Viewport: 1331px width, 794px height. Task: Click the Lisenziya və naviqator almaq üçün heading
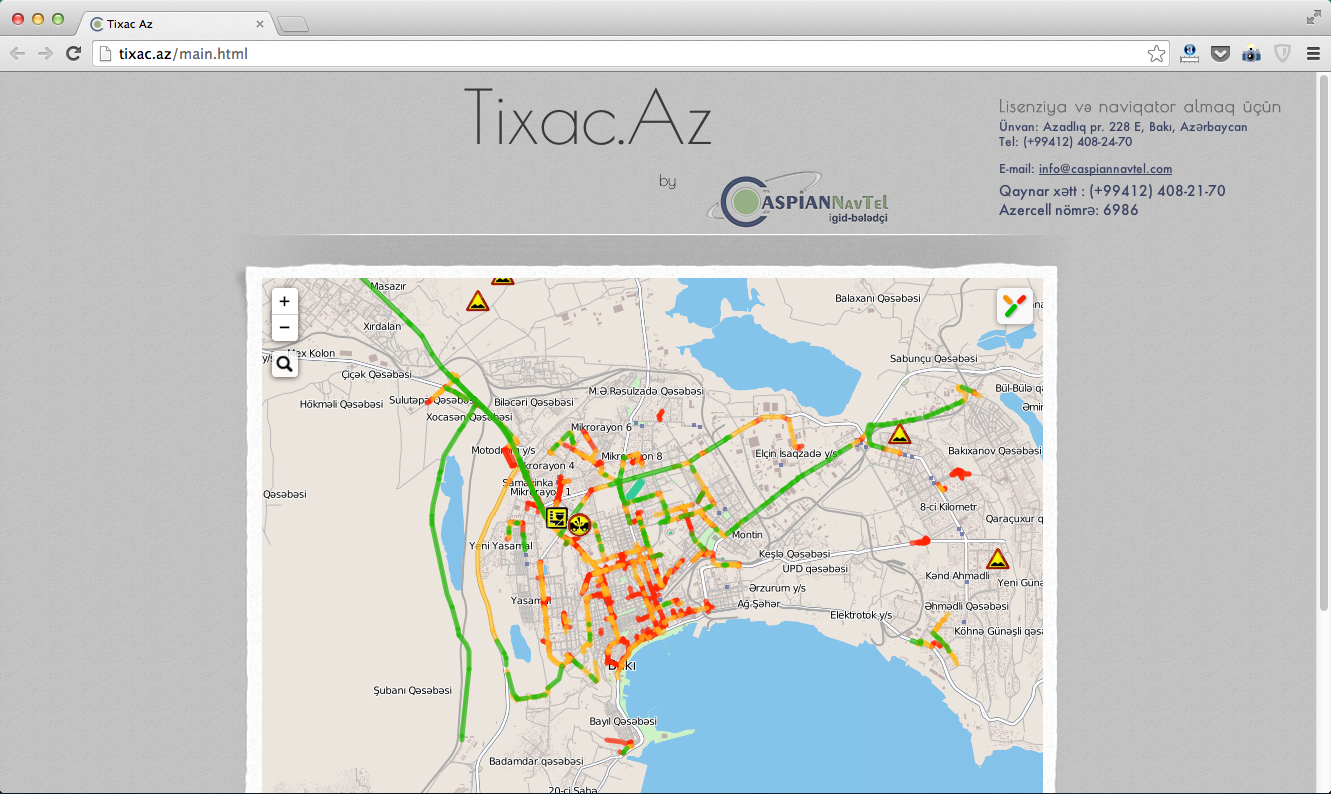coord(1140,107)
